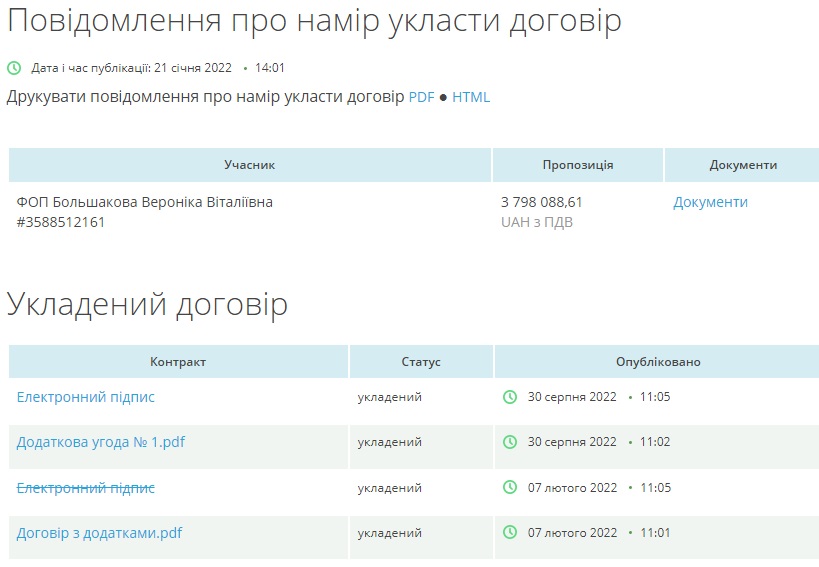Click the clock icon beside publication date
Screen dimensions: 819x567
tap(14, 68)
